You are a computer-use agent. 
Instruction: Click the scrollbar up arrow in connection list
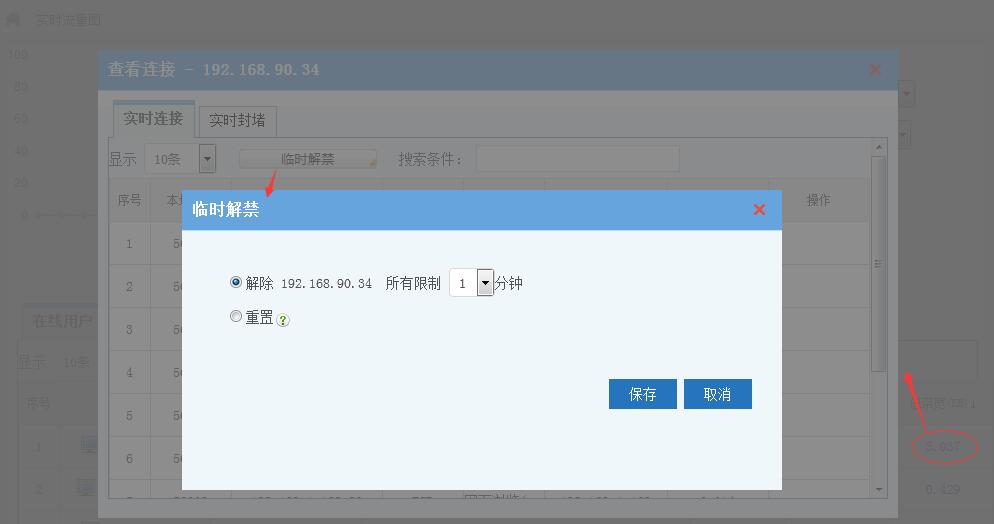tap(879, 148)
